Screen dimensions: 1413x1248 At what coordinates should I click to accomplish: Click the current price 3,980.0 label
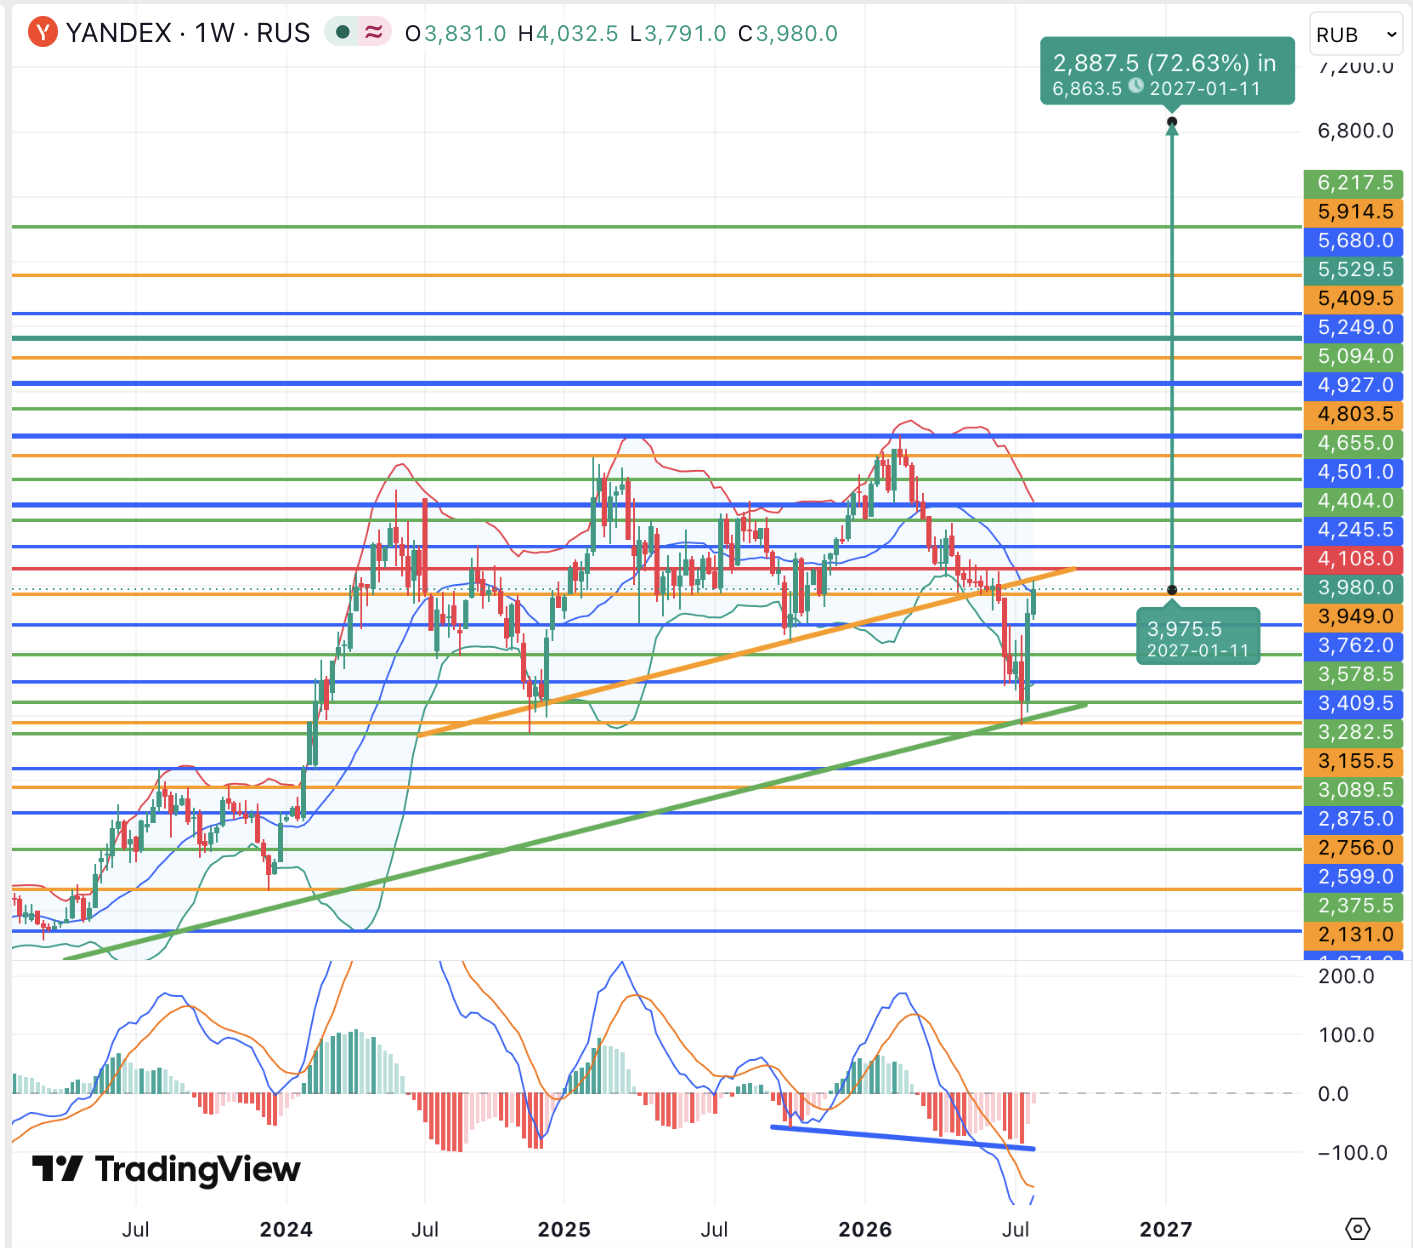tap(1354, 588)
